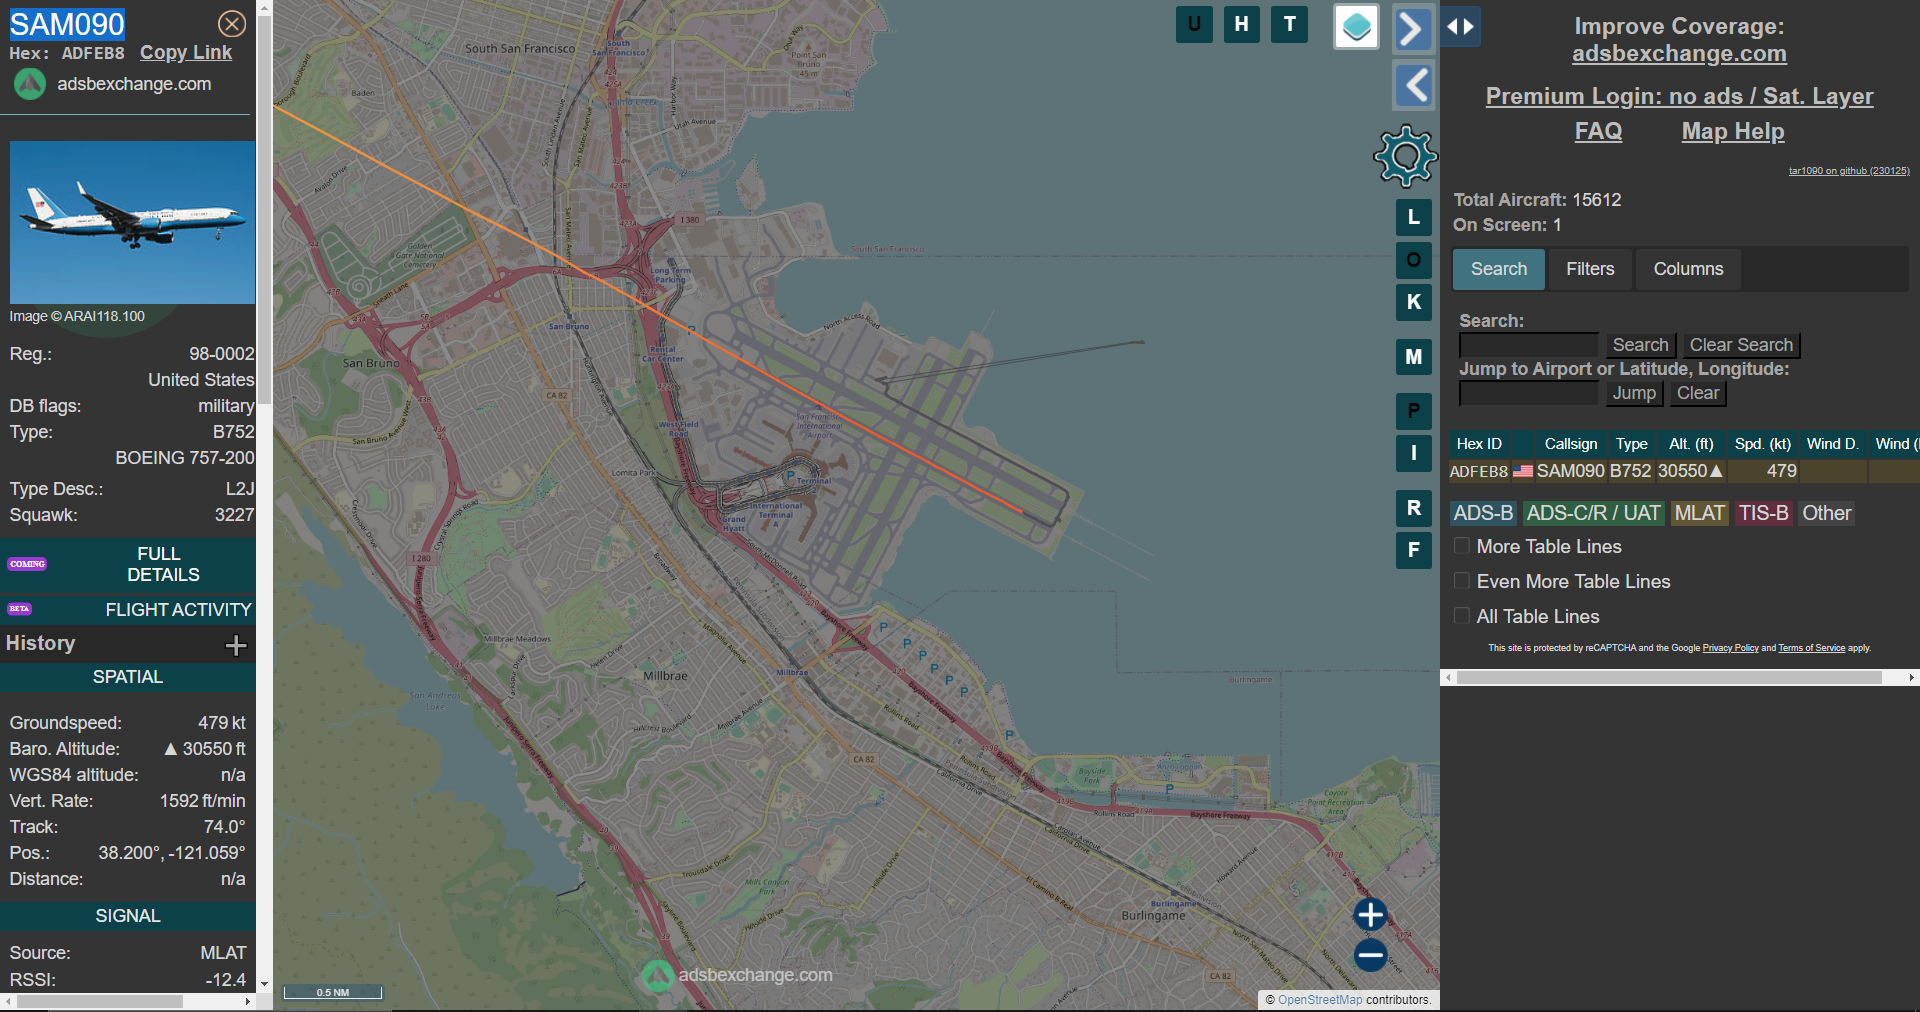Click the H map toggle button
This screenshot has height=1012, width=1920.
pos(1241,24)
